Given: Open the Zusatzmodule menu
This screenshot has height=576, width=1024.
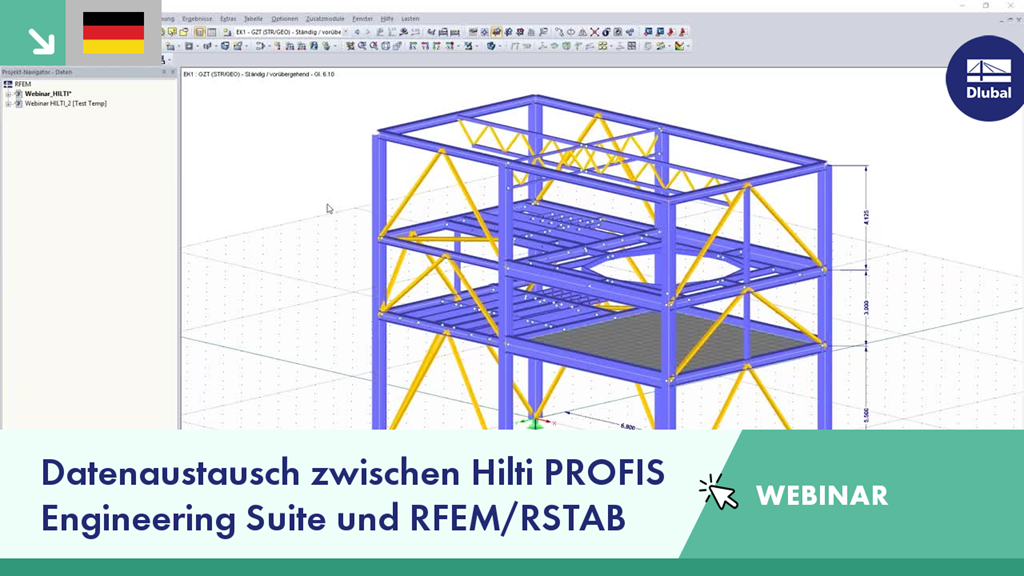Looking at the screenshot, I should pyautogui.click(x=325, y=19).
